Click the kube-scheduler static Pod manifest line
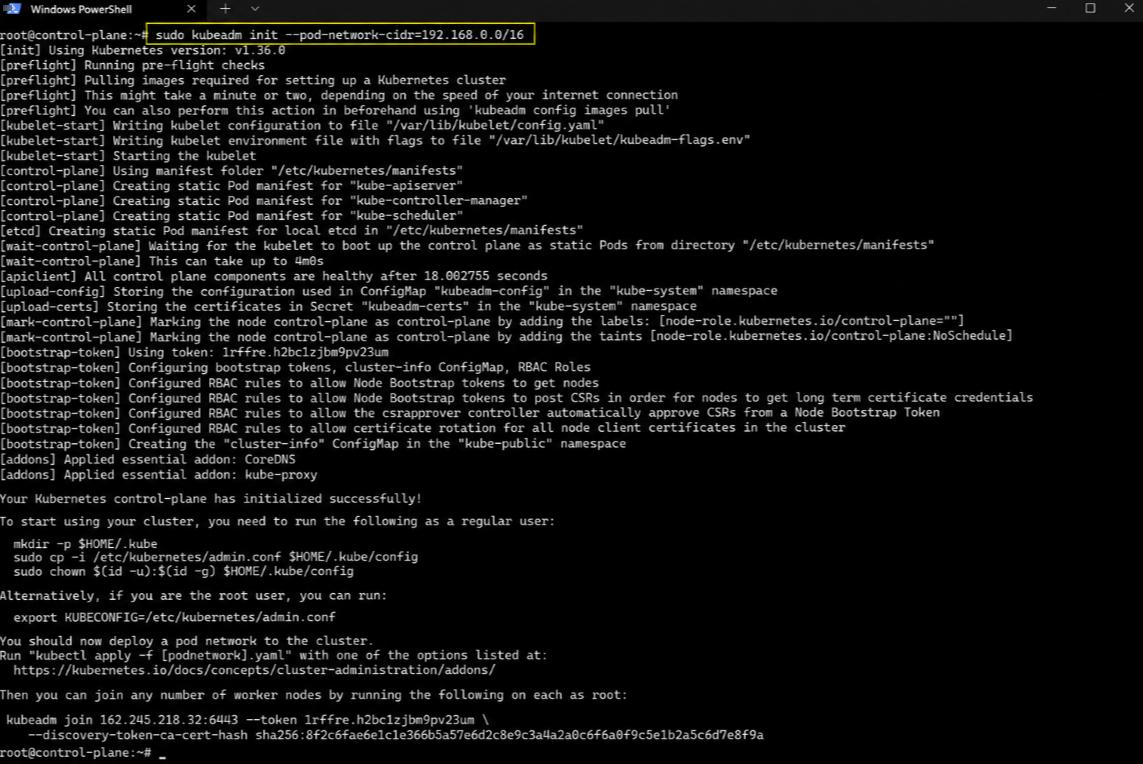Screen dimensions: 1143x764 coord(232,217)
